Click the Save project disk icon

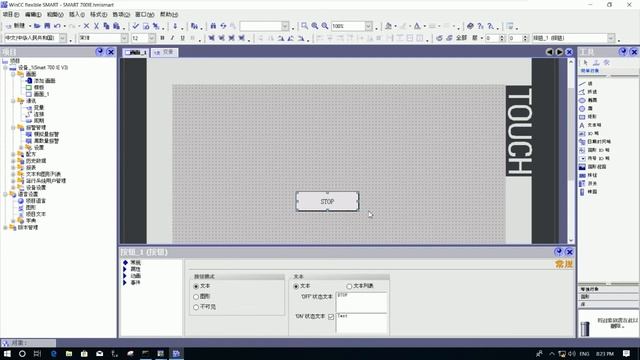pos(47,26)
